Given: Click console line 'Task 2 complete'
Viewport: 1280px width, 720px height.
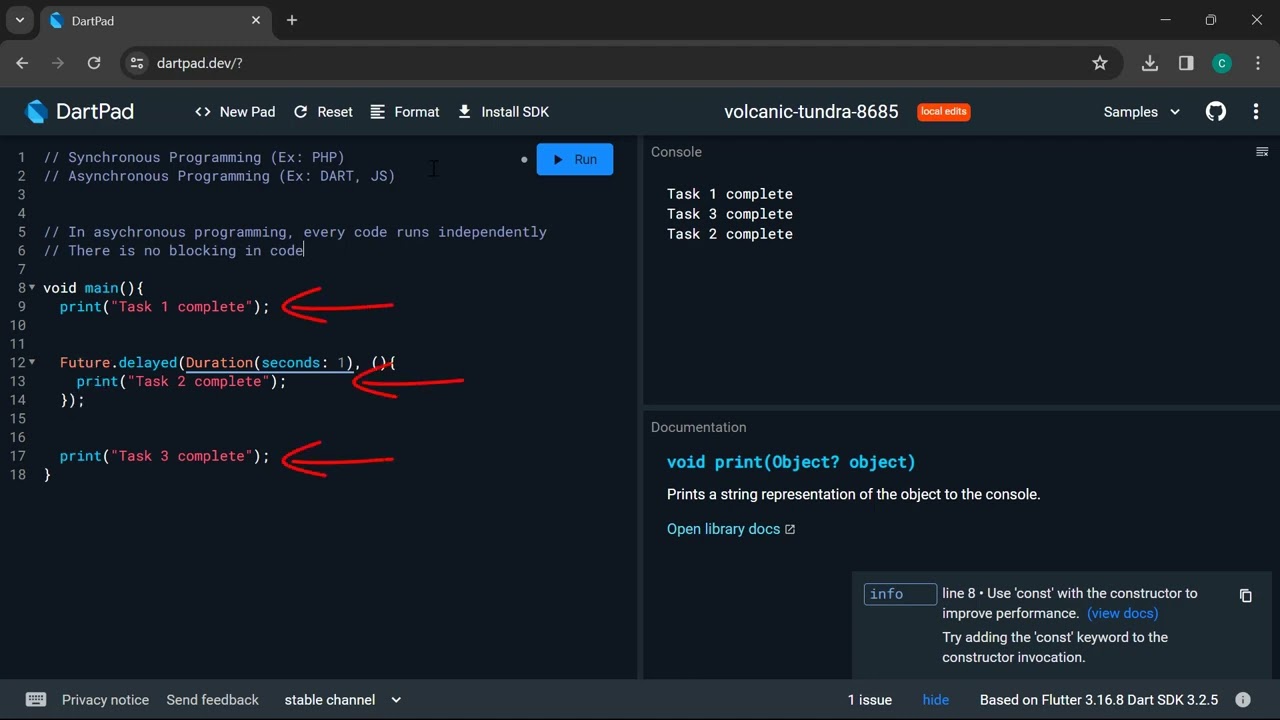Looking at the screenshot, I should click(x=730, y=234).
